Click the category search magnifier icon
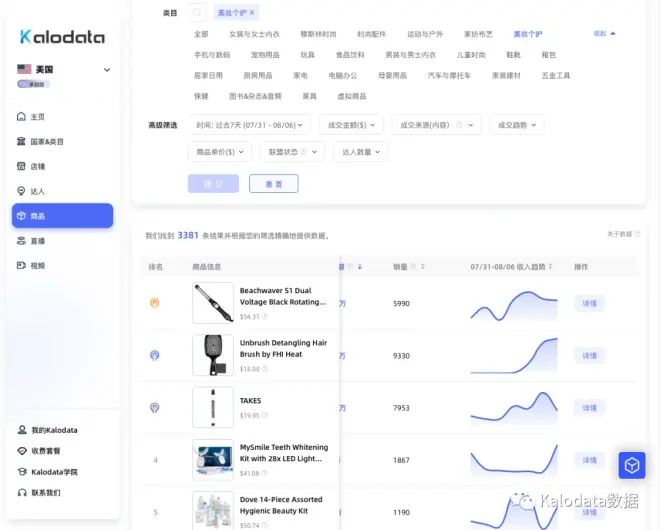Screen dimensions: 660x530 197,13
